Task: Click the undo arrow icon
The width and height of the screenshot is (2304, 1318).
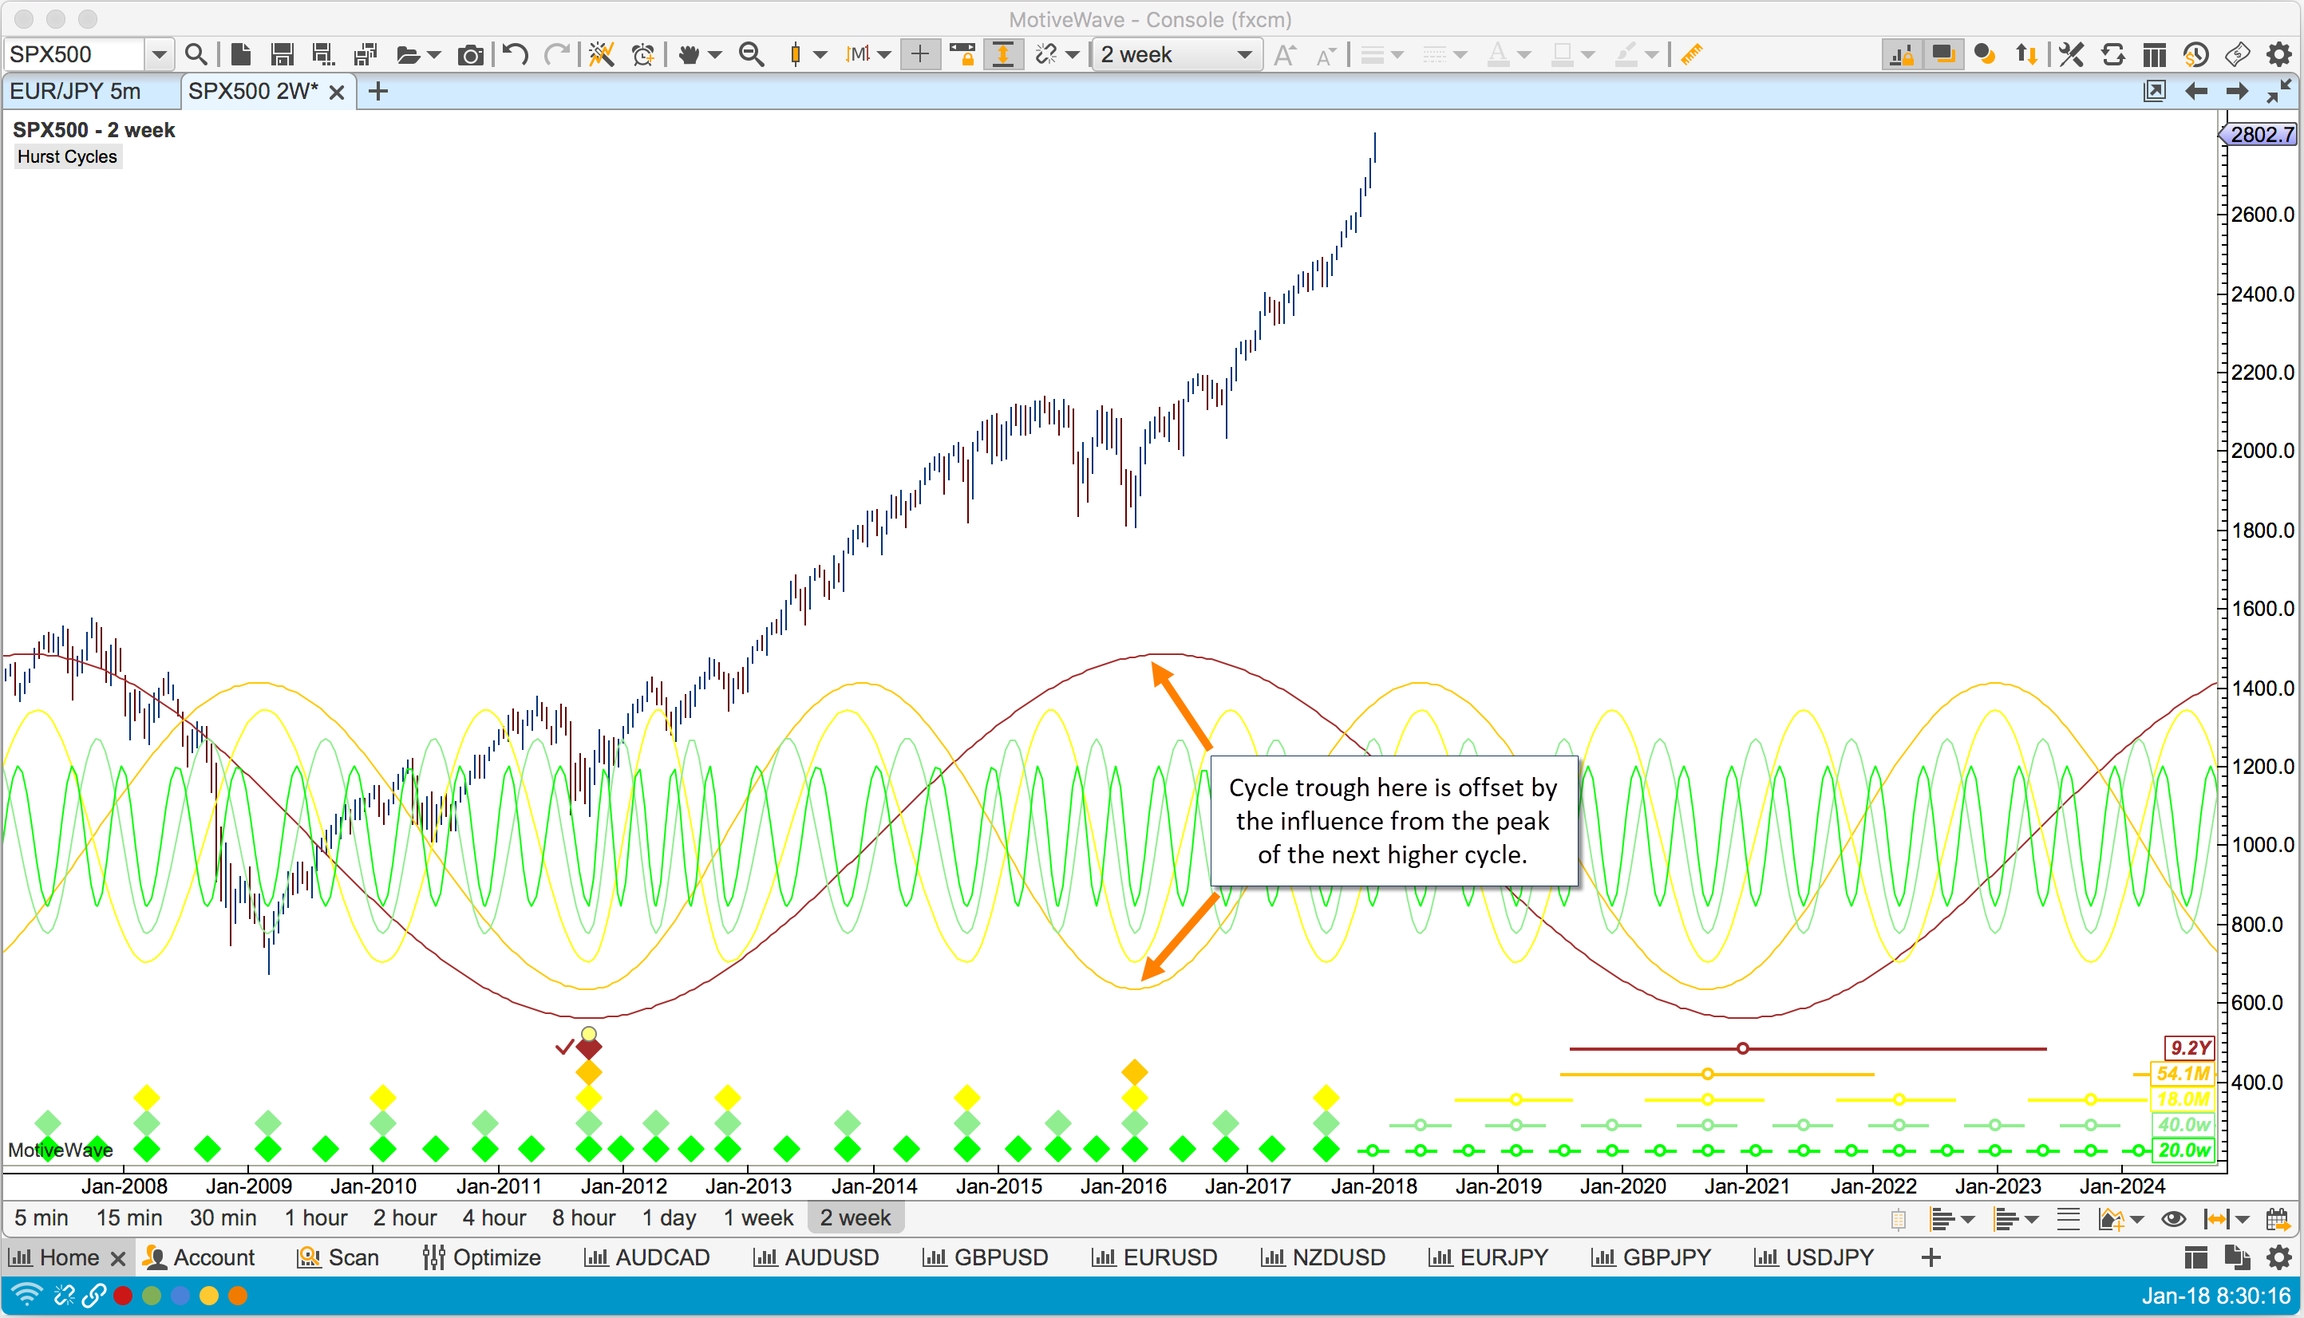Action: pos(515,55)
